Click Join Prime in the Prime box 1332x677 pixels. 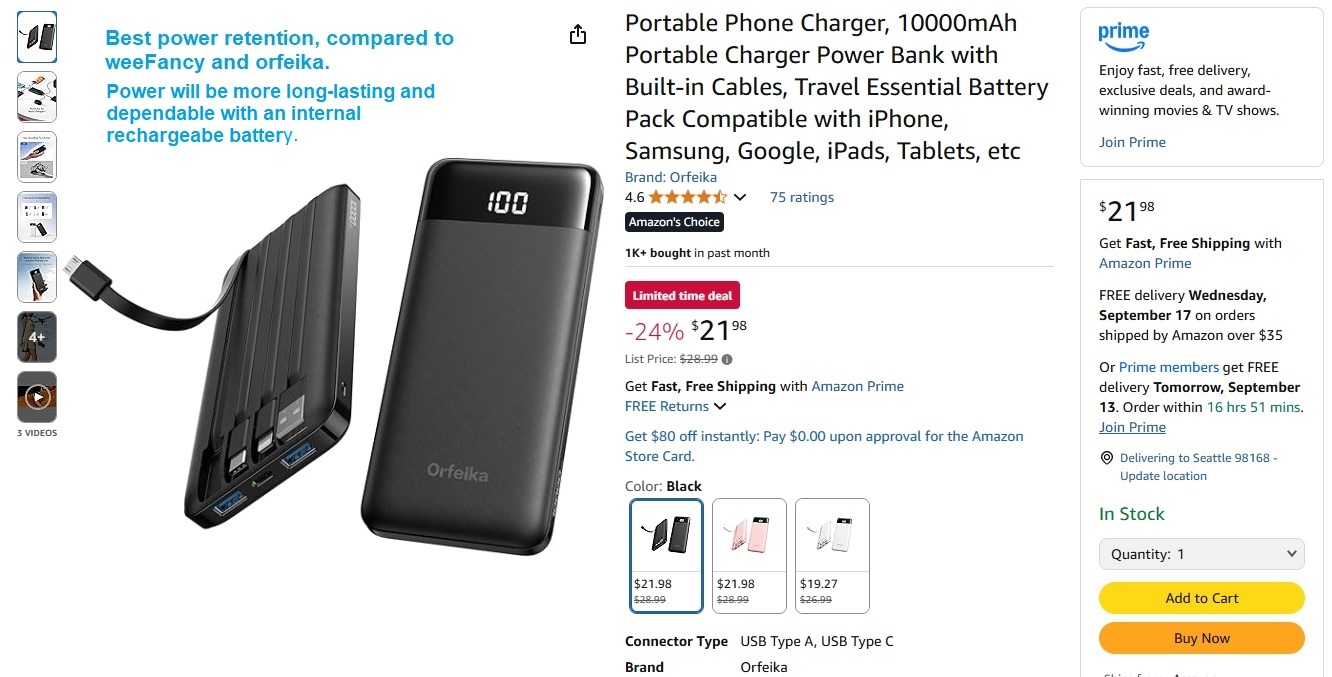coord(1132,142)
